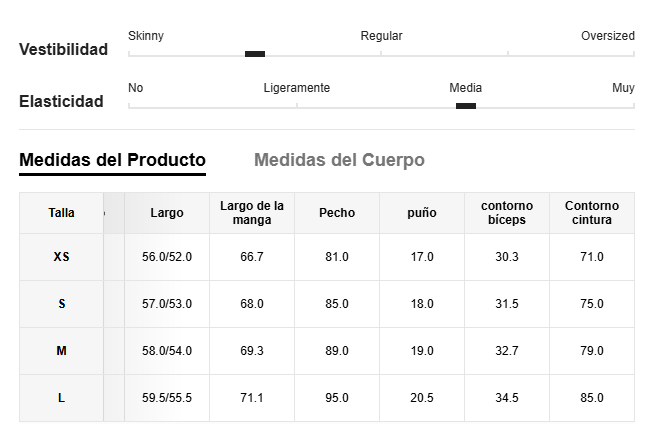Click the Vestibilidad slider marker

255,54
